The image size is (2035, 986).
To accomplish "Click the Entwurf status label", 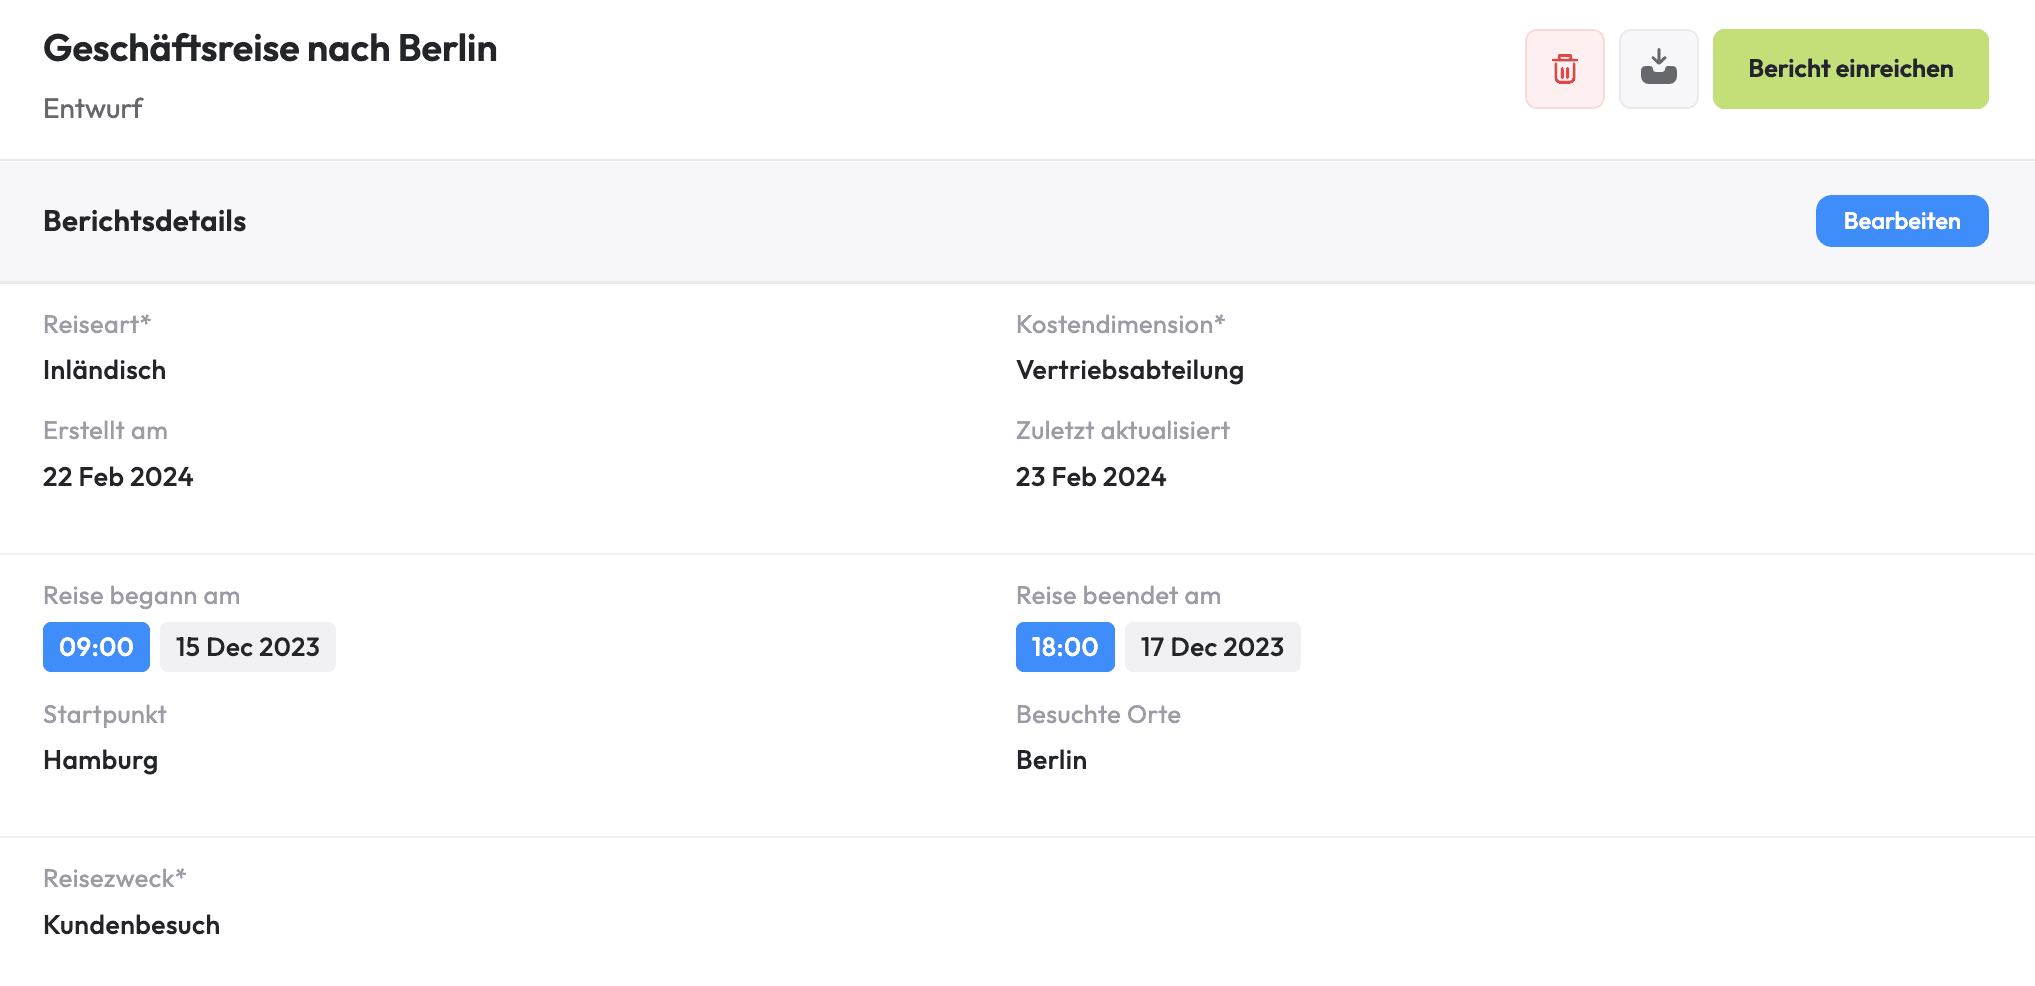I will click(x=93, y=108).
